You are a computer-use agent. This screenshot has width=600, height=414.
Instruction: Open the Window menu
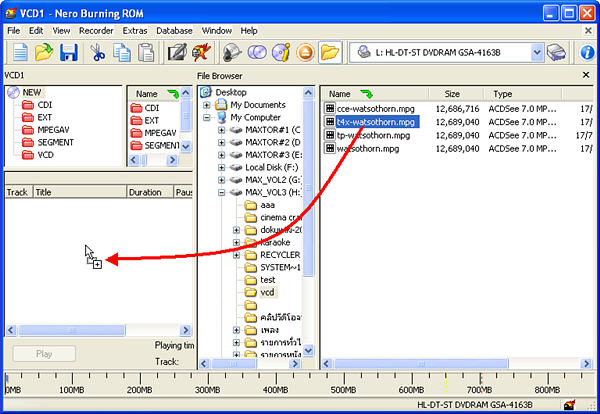tap(217, 31)
